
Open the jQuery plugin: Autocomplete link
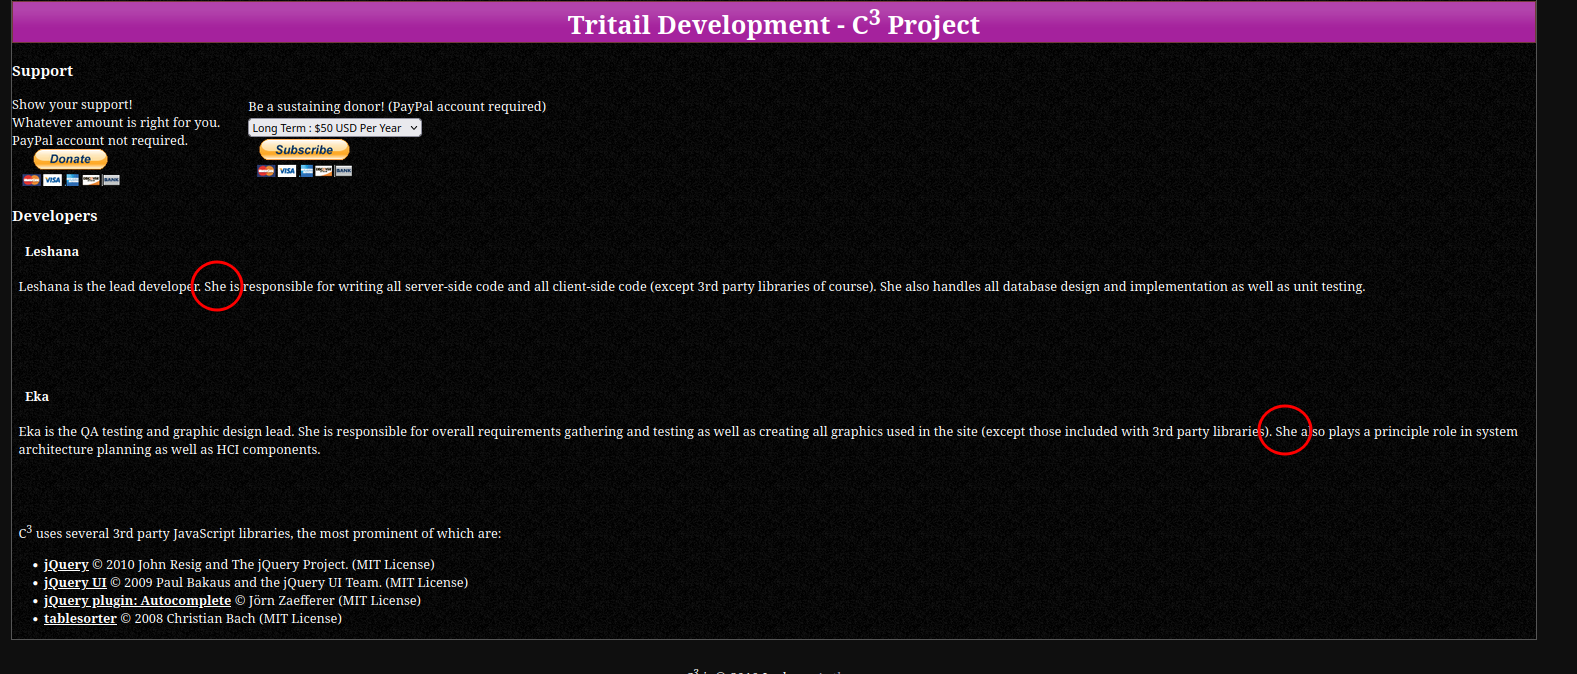(137, 601)
